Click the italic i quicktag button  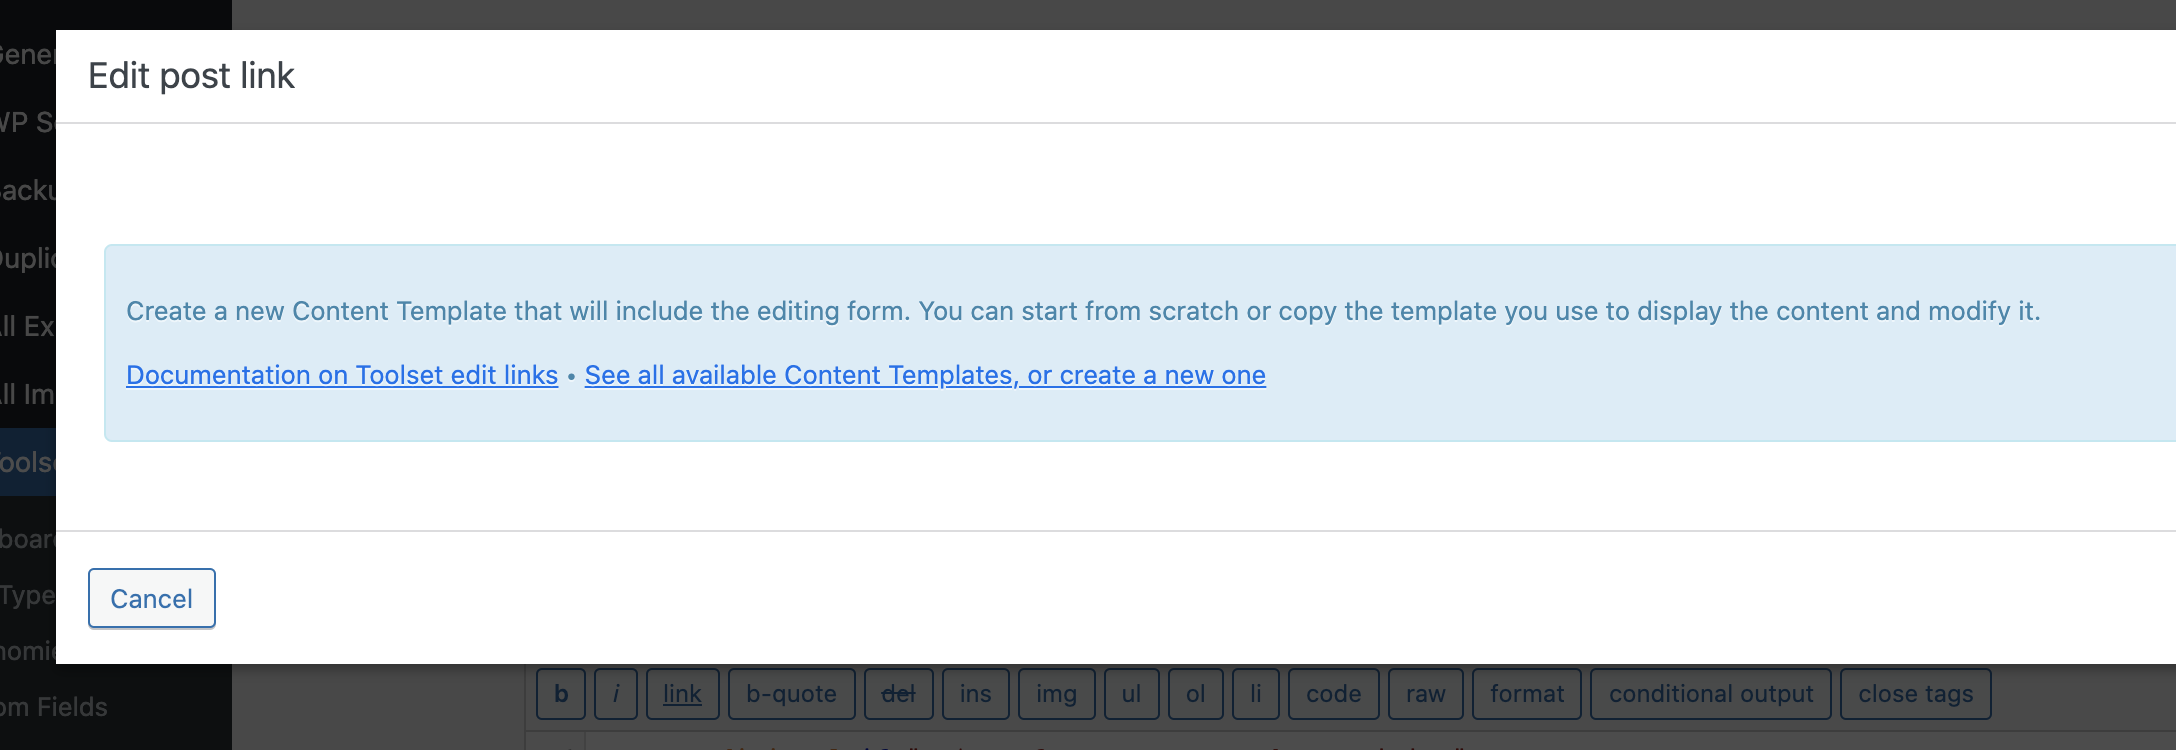coord(616,694)
